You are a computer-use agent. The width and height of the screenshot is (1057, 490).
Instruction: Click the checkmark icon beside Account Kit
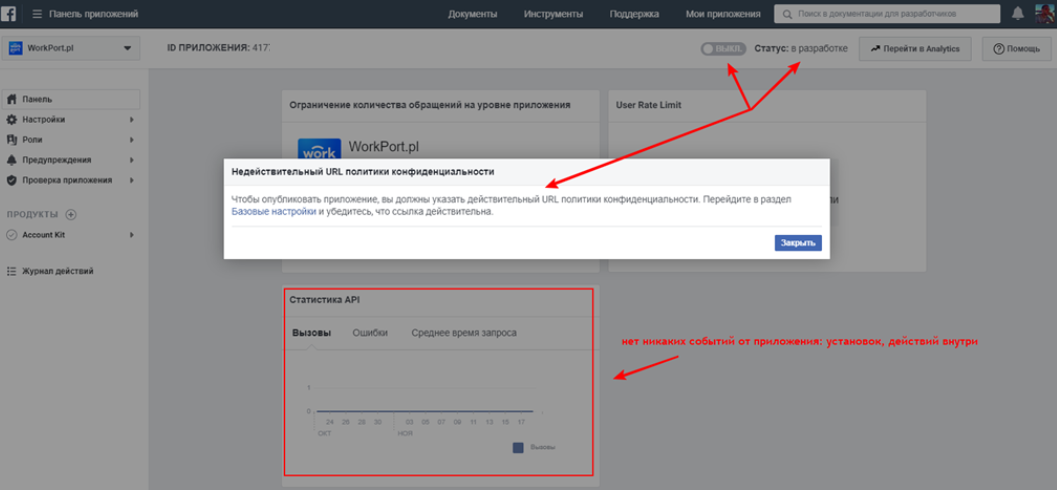tap(11, 235)
